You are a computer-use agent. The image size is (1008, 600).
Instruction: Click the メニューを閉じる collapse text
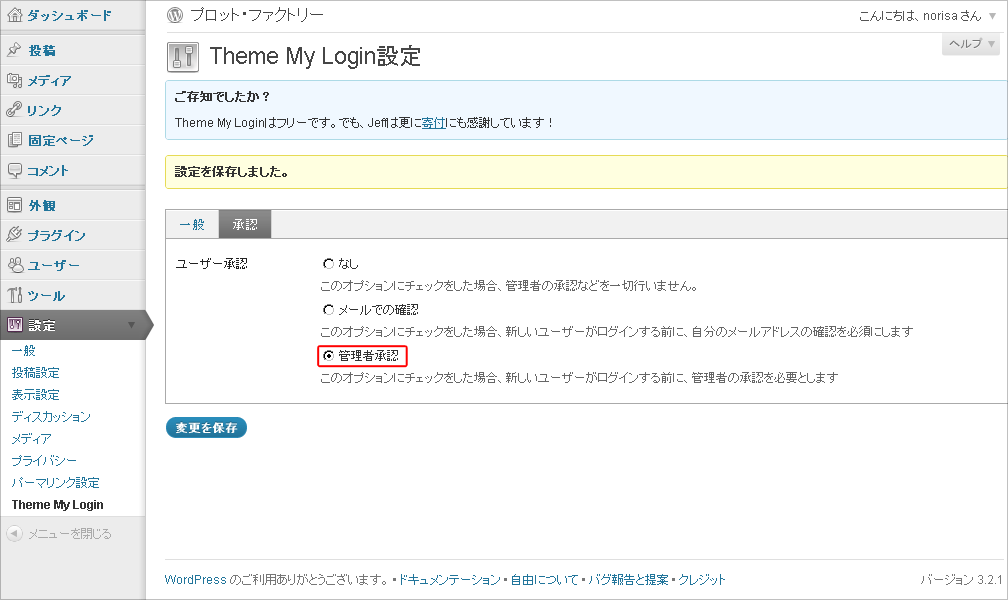point(69,534)
